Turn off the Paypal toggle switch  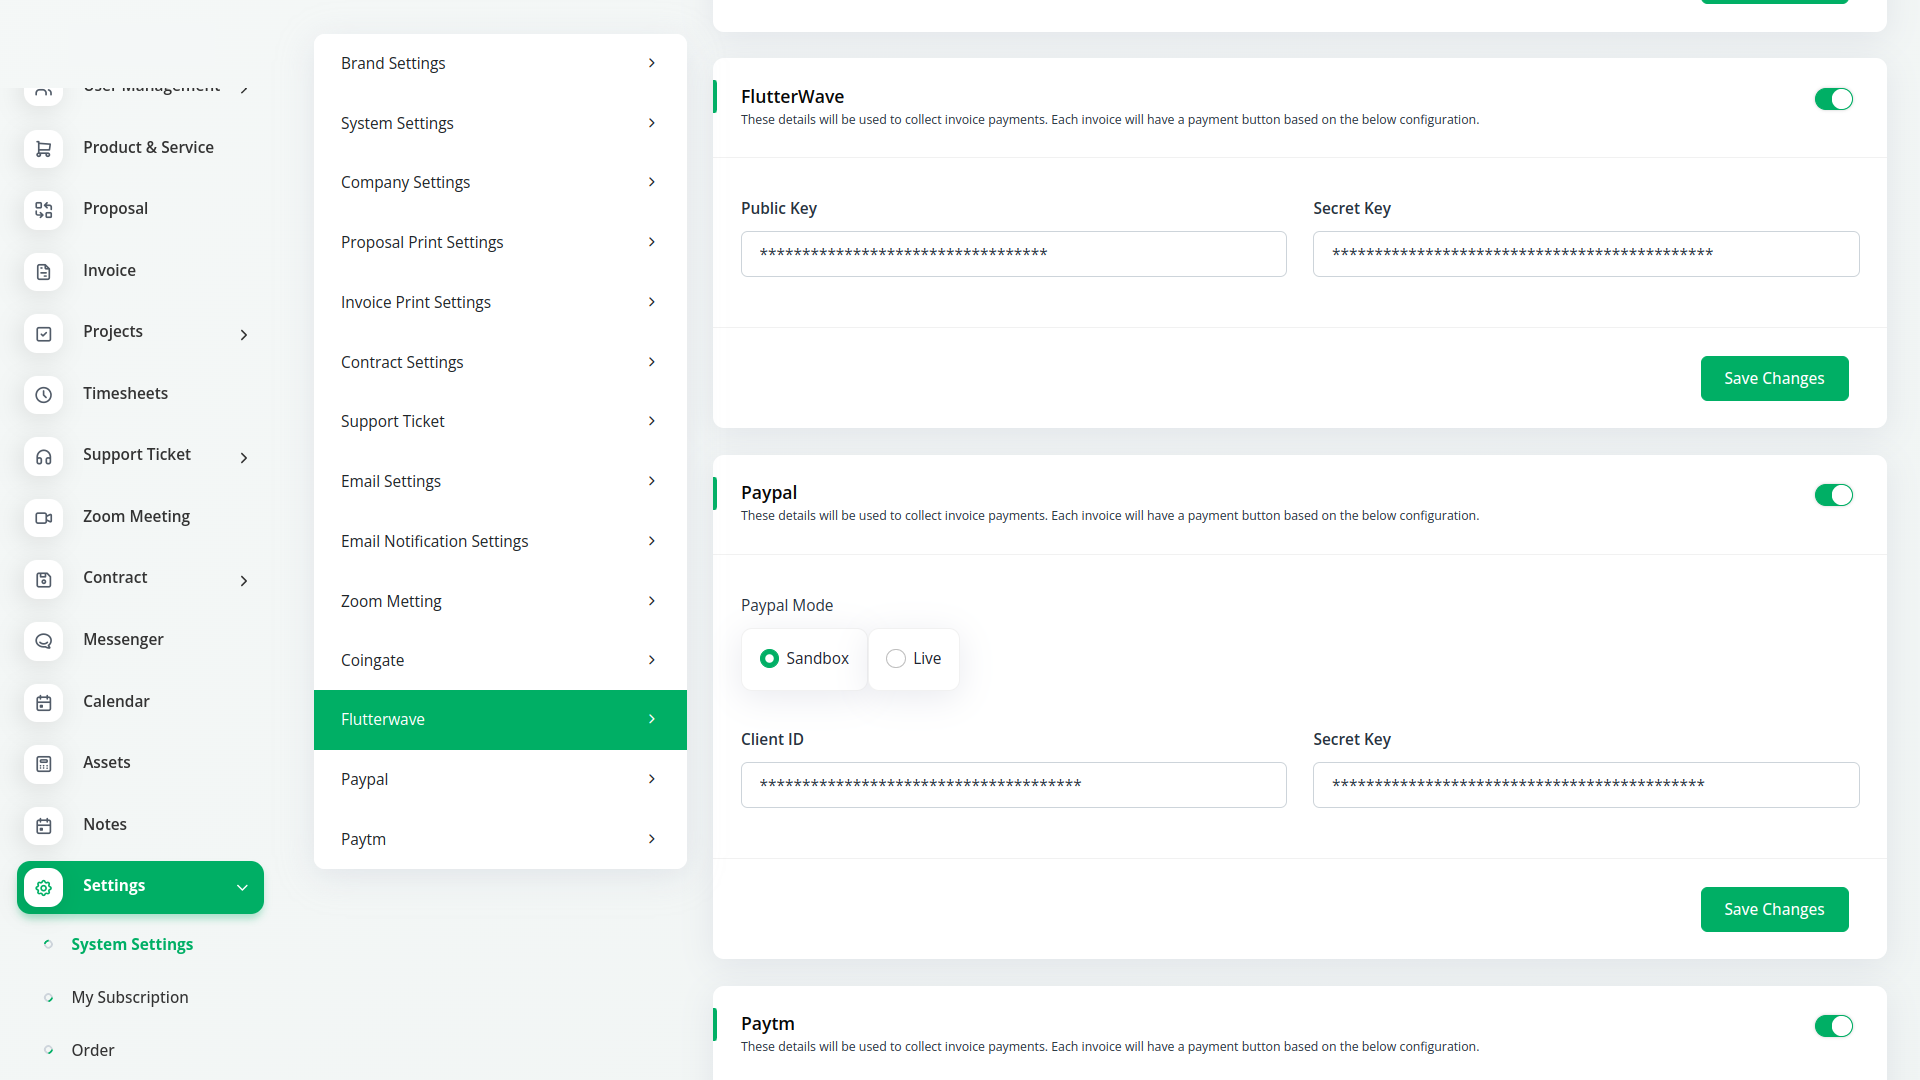tap(1833, 495)
